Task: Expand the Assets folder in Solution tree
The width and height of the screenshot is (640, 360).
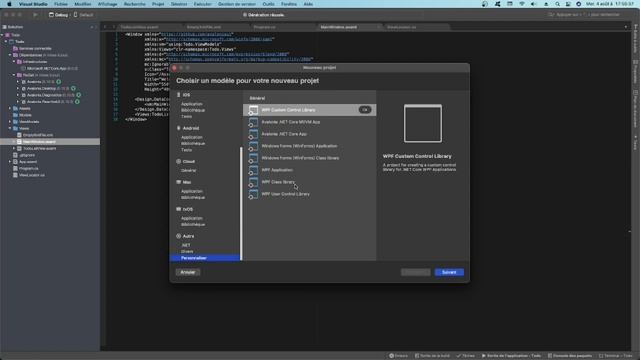Action: (10, 109)
